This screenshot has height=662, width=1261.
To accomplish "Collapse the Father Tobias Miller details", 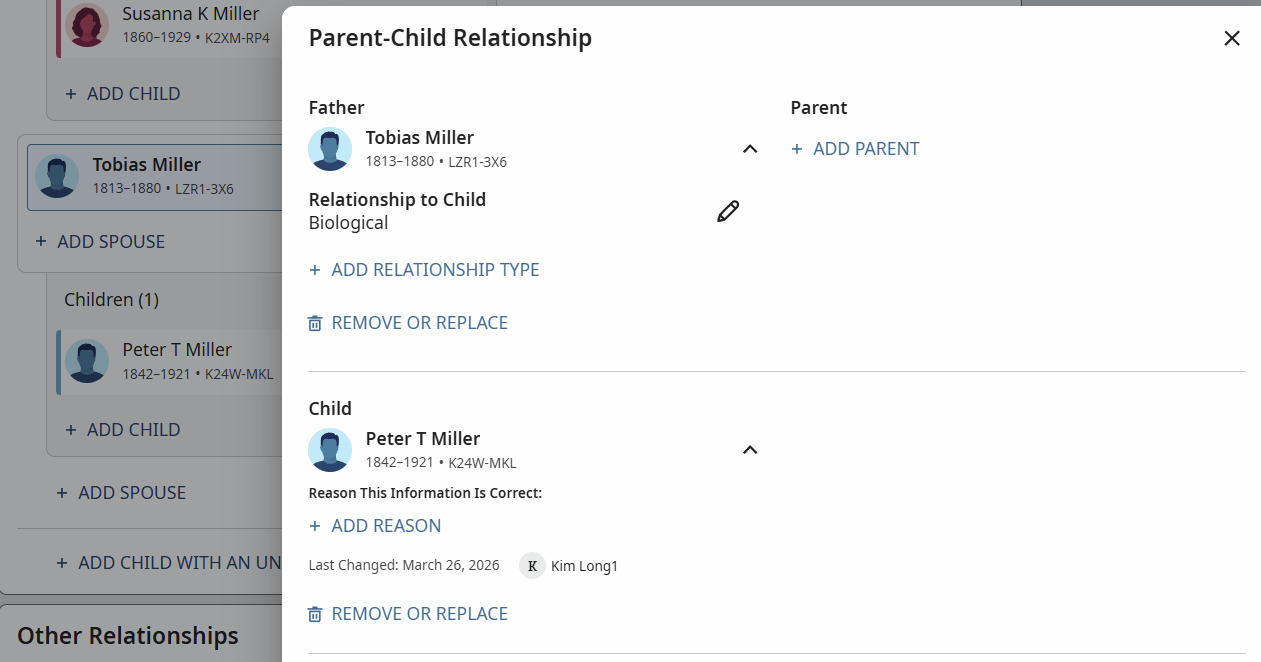I will click(750, 149).
